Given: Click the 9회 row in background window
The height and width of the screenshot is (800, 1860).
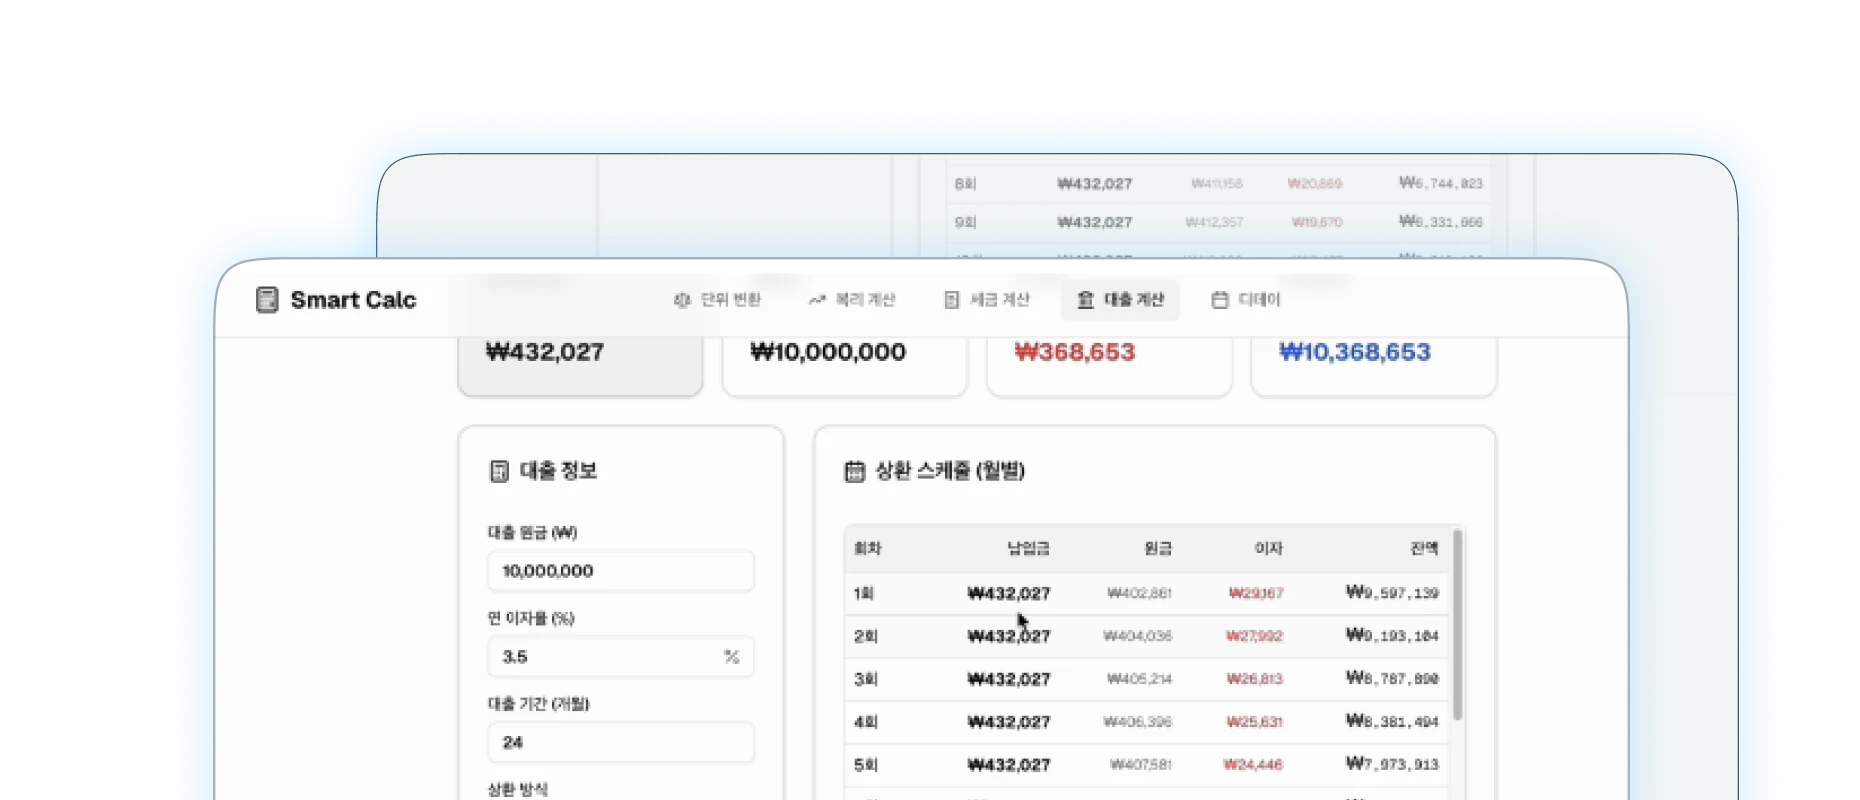Looking at the screenshot, I should click(1218, 222).
